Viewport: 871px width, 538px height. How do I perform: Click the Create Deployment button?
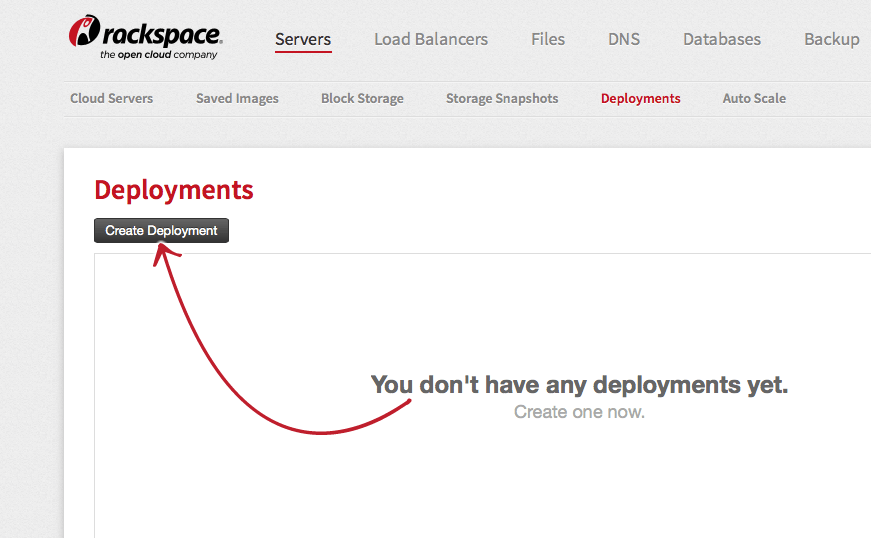click(x=161, y=230)
